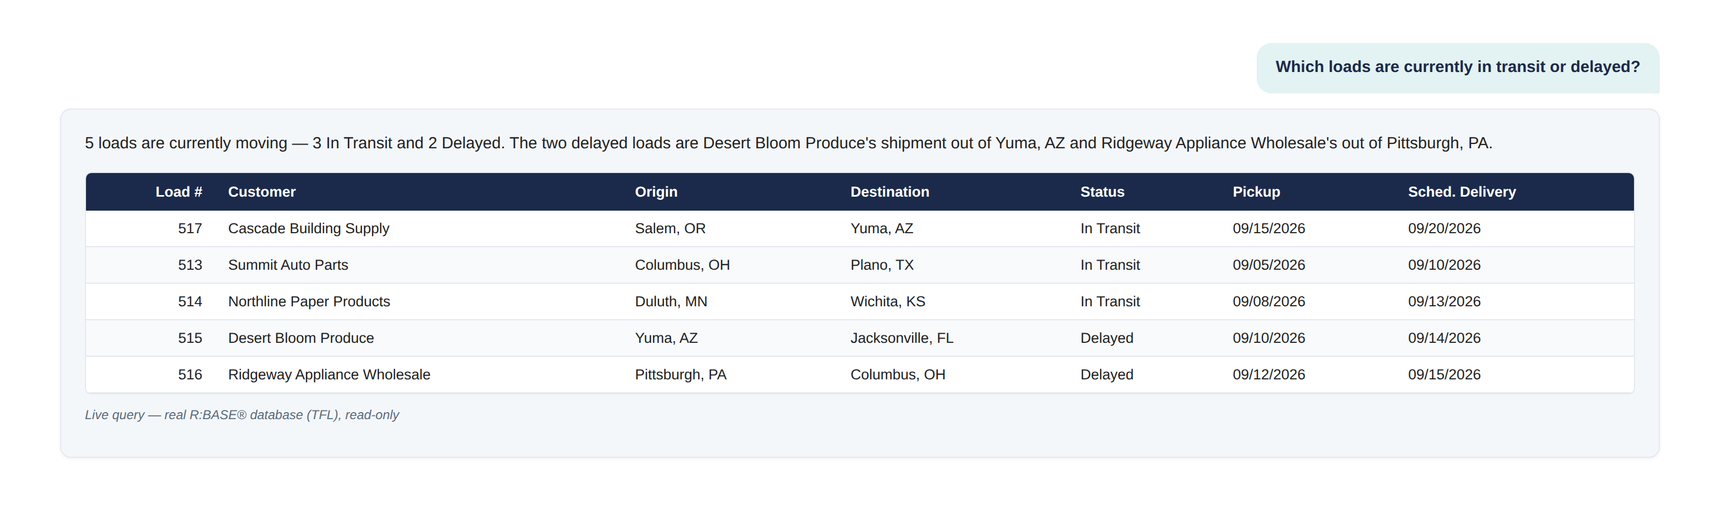Click the Customer column header
Viewport: 1720px width, 518px height.
point(262,192)
